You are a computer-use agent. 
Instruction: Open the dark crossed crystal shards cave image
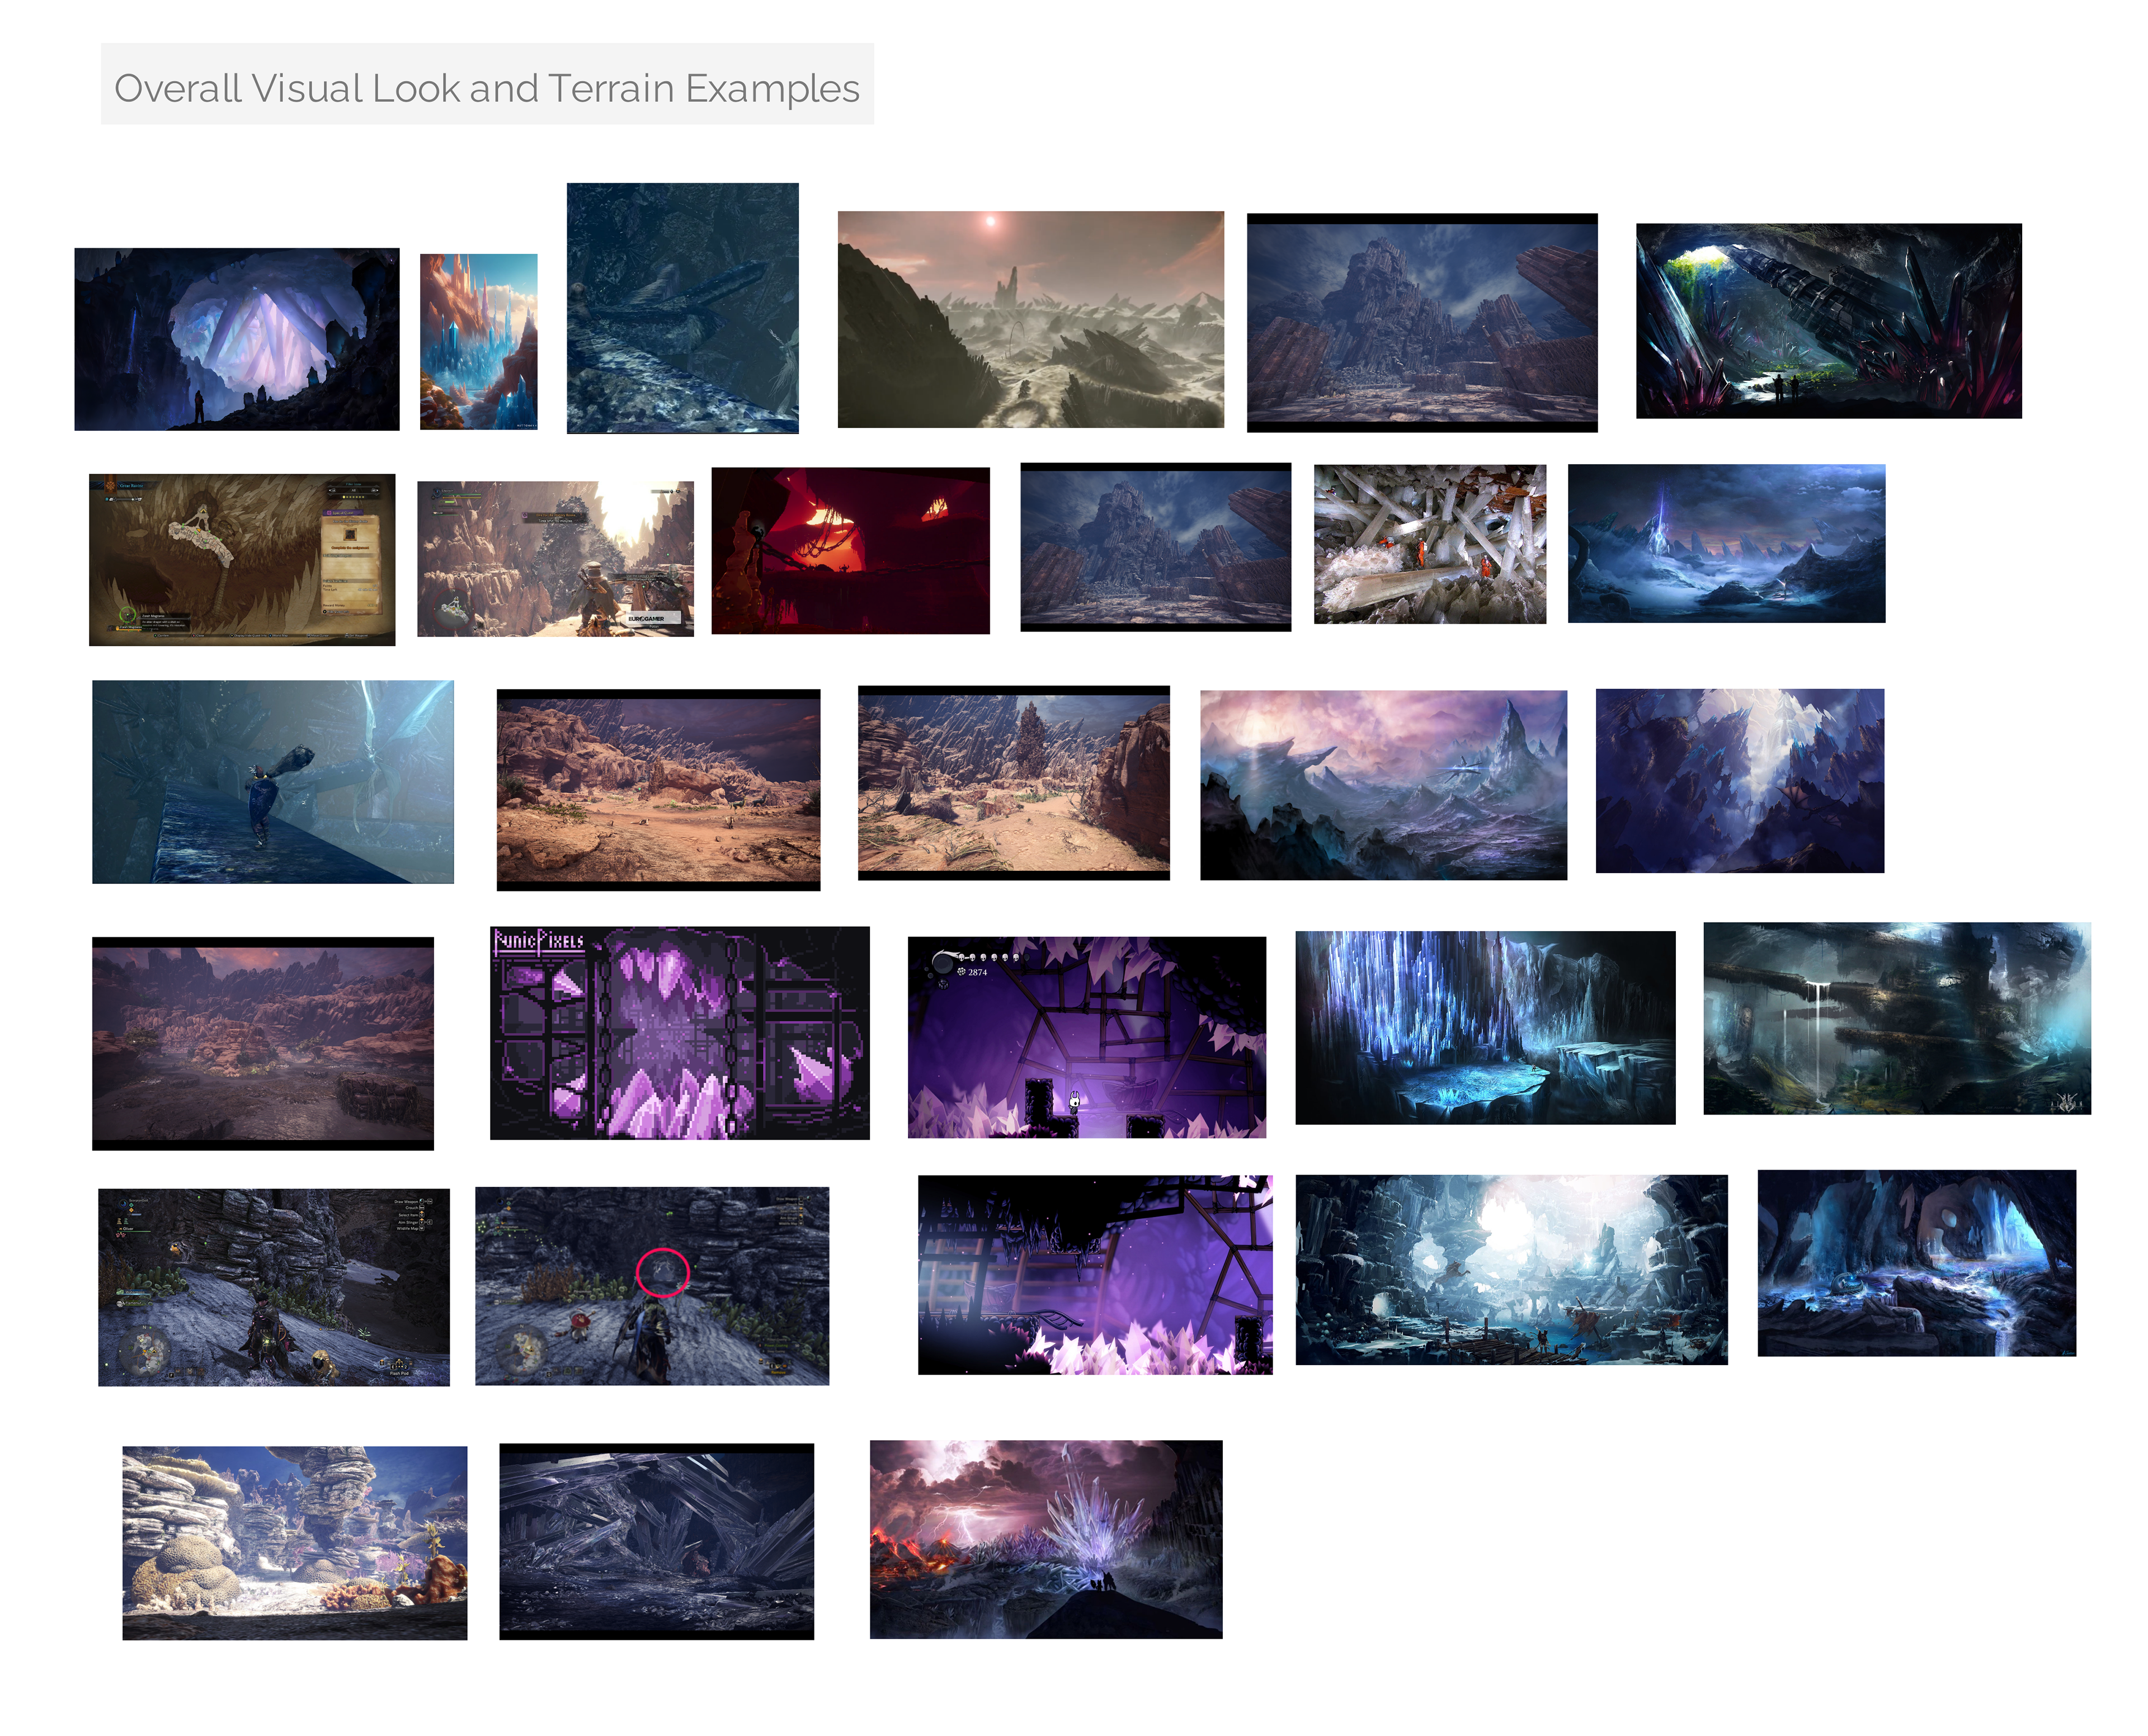tap(656, 1541)
